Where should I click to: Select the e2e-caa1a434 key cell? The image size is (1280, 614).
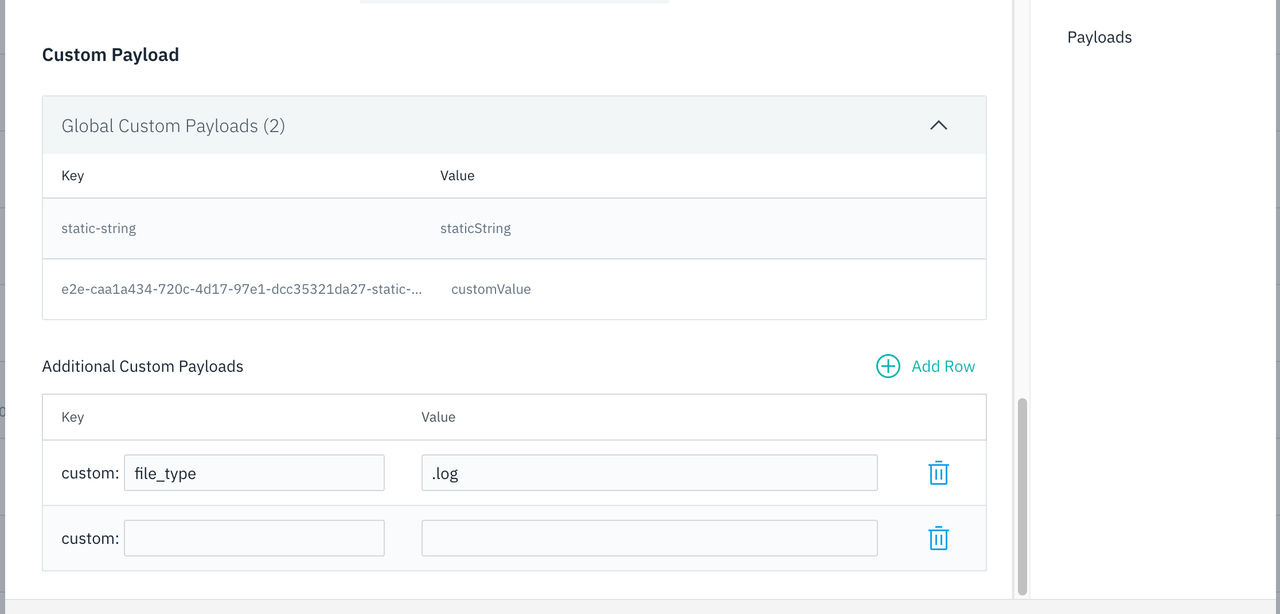coord(241,289)
